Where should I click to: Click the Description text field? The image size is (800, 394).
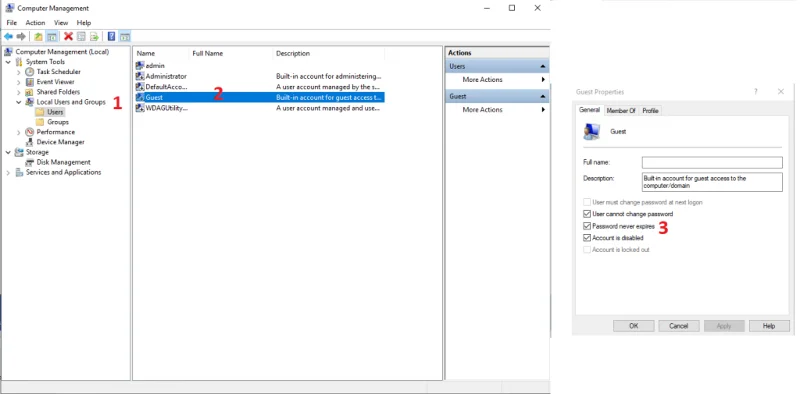(x=712, y=182)
